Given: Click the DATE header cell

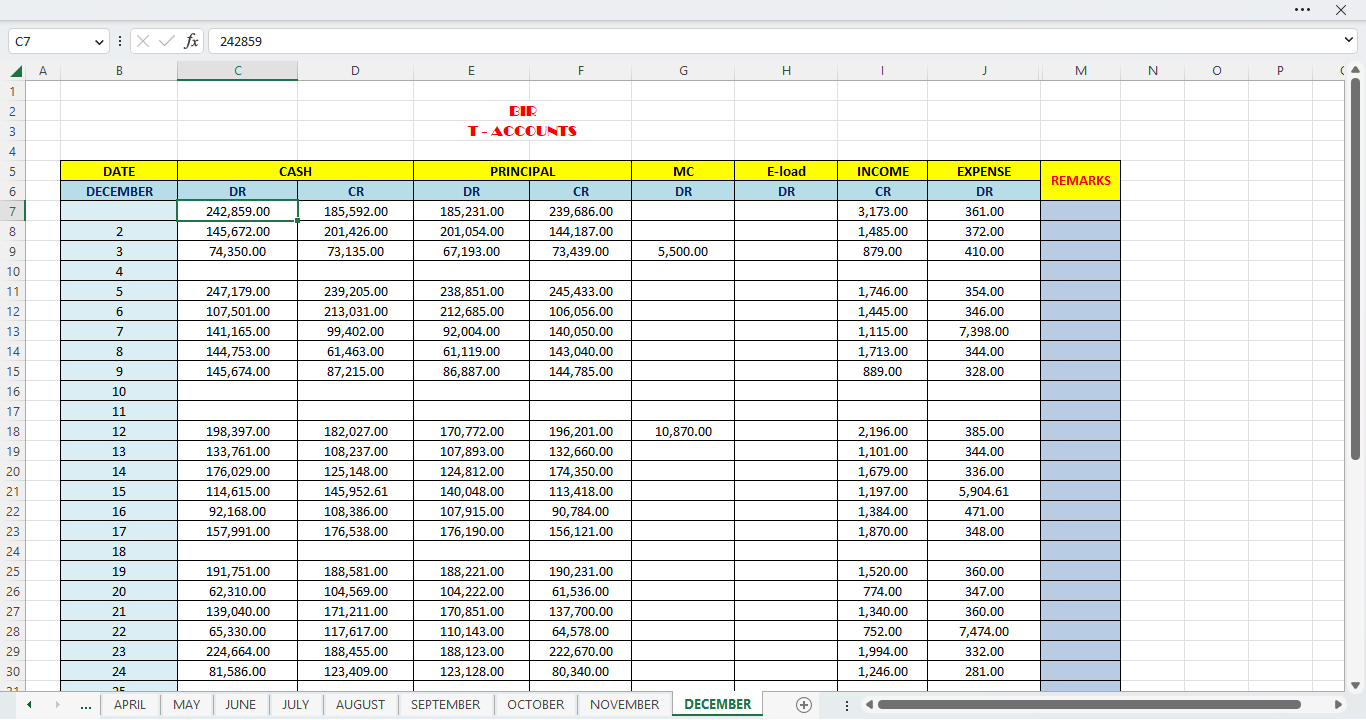Looking at the screenshot, I should [x=119, y=171].
